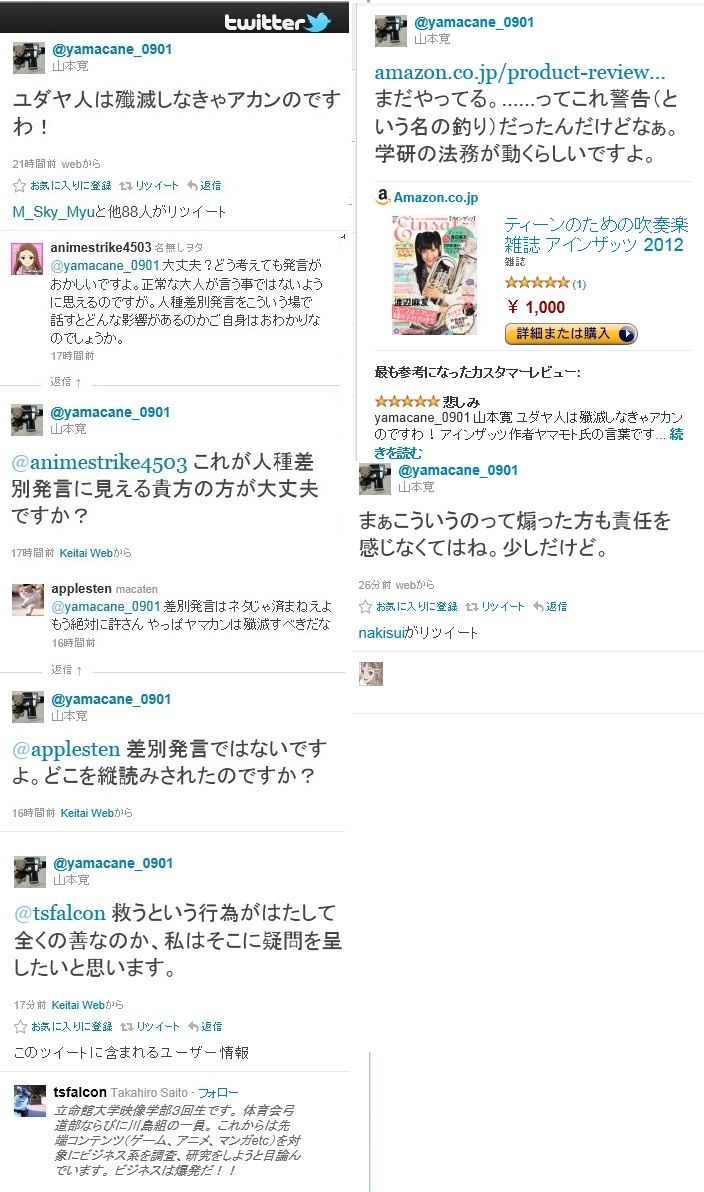Screen dimensions: 704x1192
Task: Favorite the tsfalcon reply tweet star
Action: coord(63,1026)
